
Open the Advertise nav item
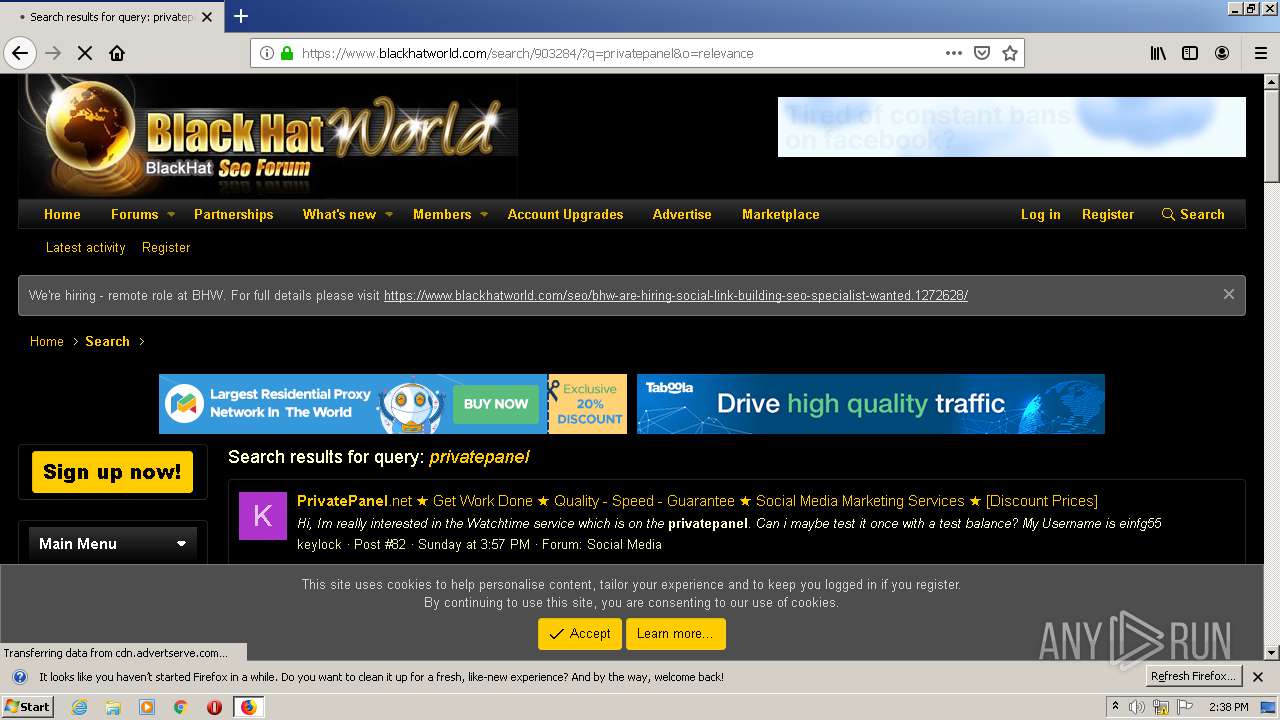point(682,214)
